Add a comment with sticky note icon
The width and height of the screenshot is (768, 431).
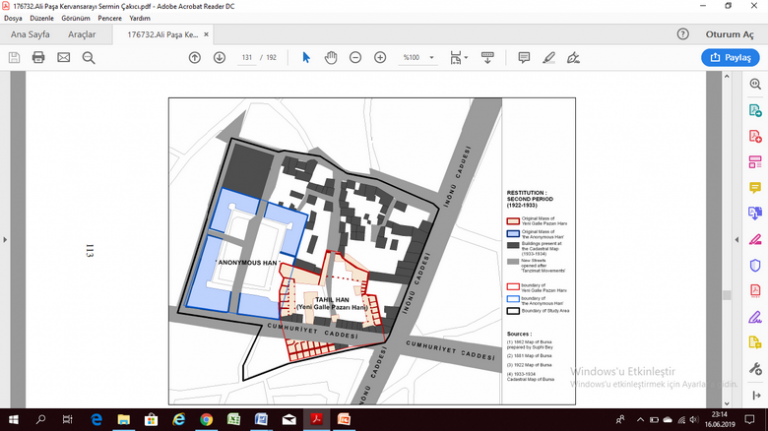pos(524,57)
